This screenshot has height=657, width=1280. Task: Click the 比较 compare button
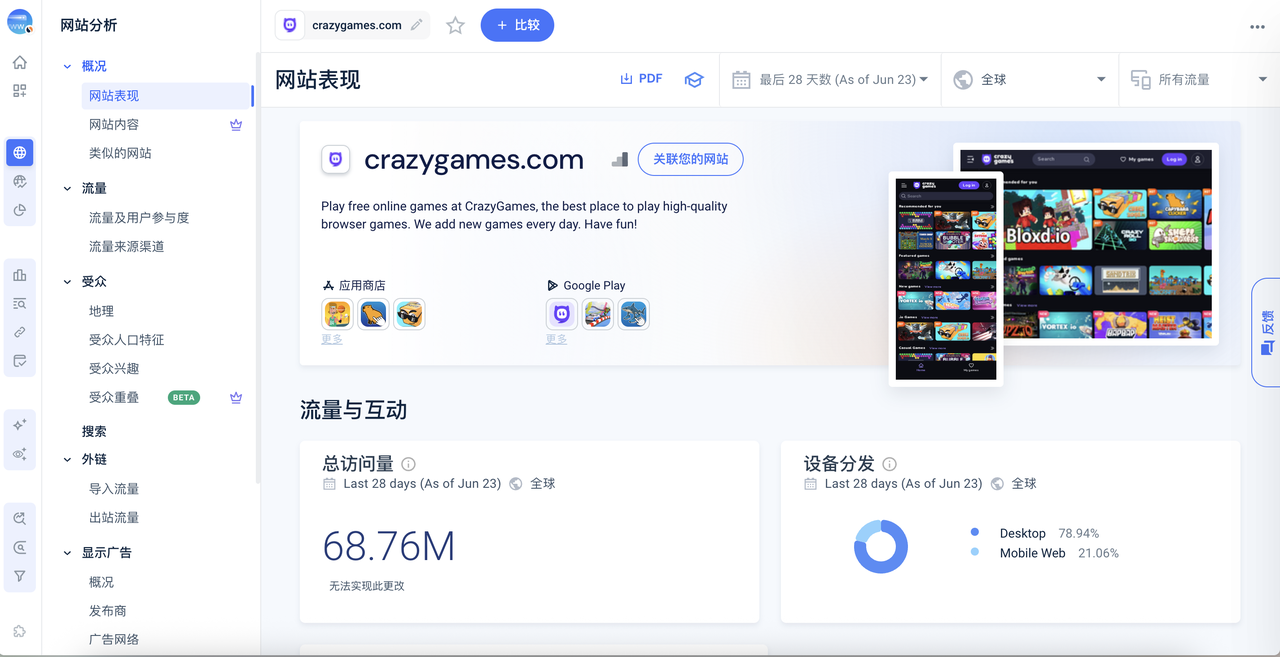coord(517,25)
